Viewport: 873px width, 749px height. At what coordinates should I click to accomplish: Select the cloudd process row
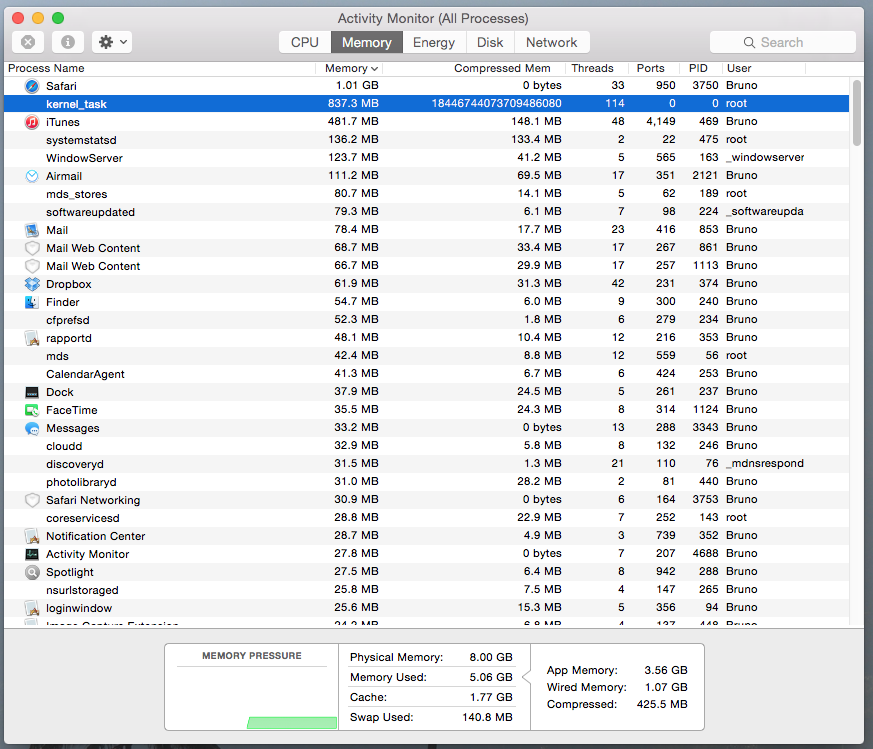(426, 446)
